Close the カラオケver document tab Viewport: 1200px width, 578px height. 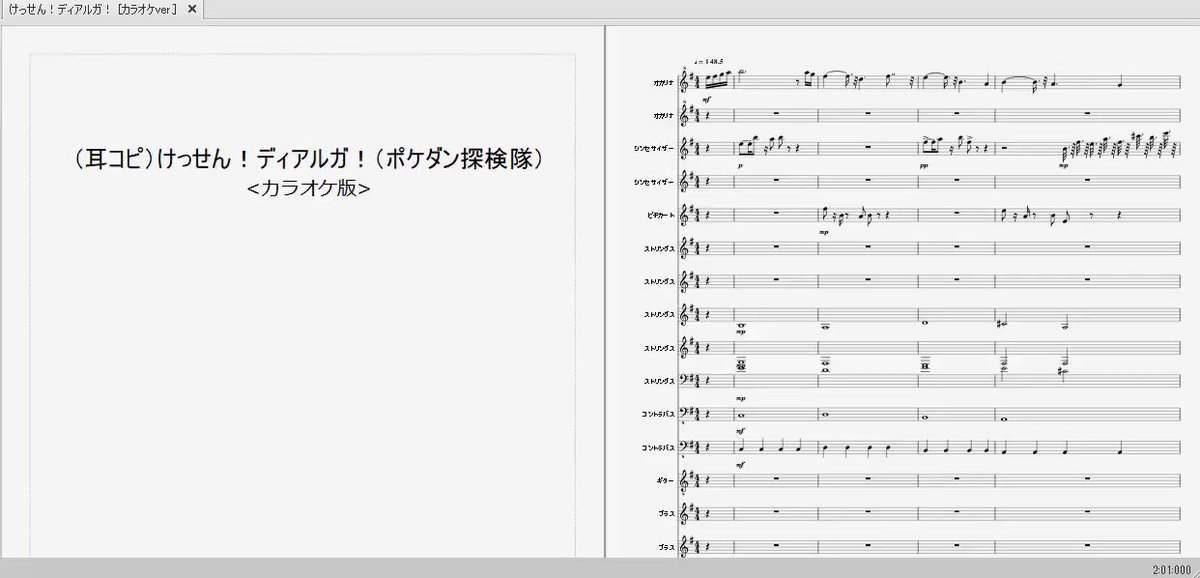pyautogui.click(x=192, y=9)
